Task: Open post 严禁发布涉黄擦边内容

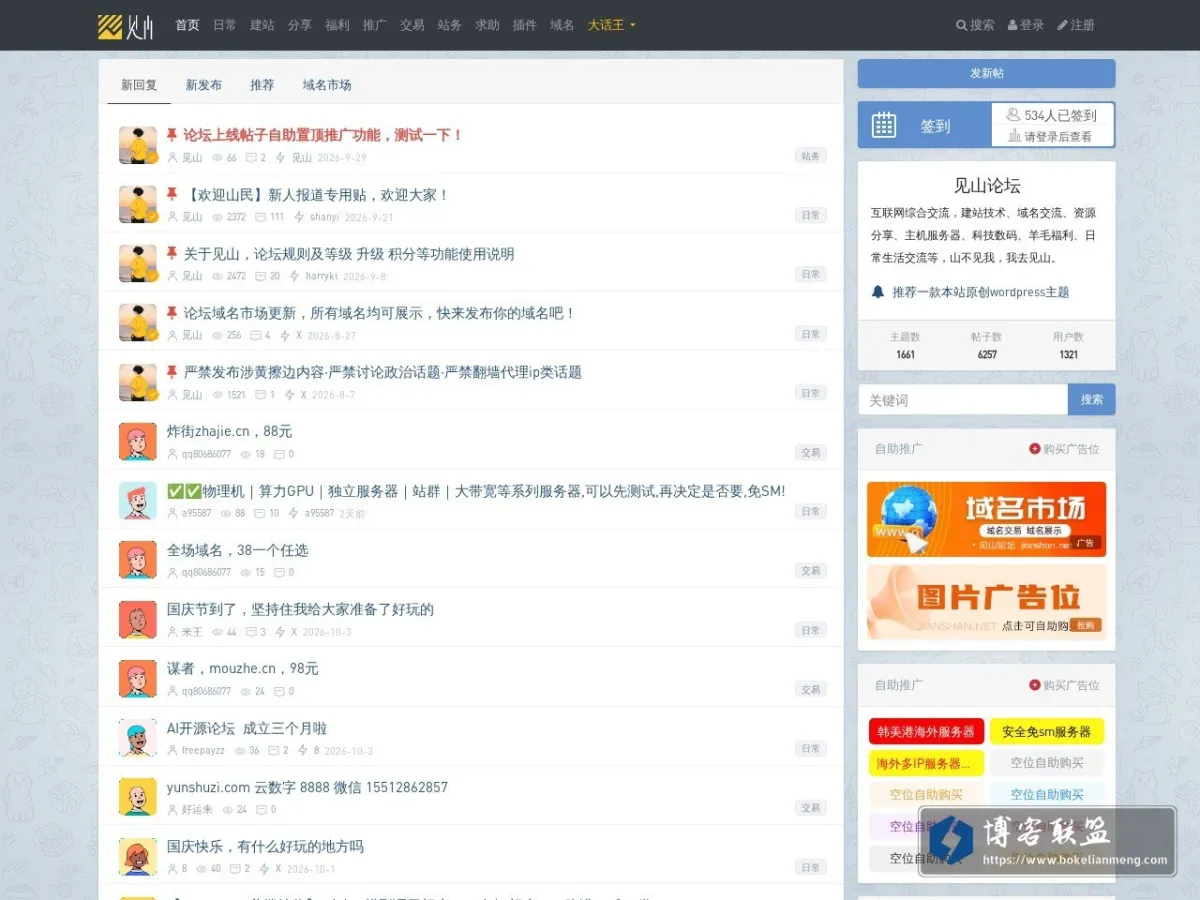Action: (x=383, y=372)
